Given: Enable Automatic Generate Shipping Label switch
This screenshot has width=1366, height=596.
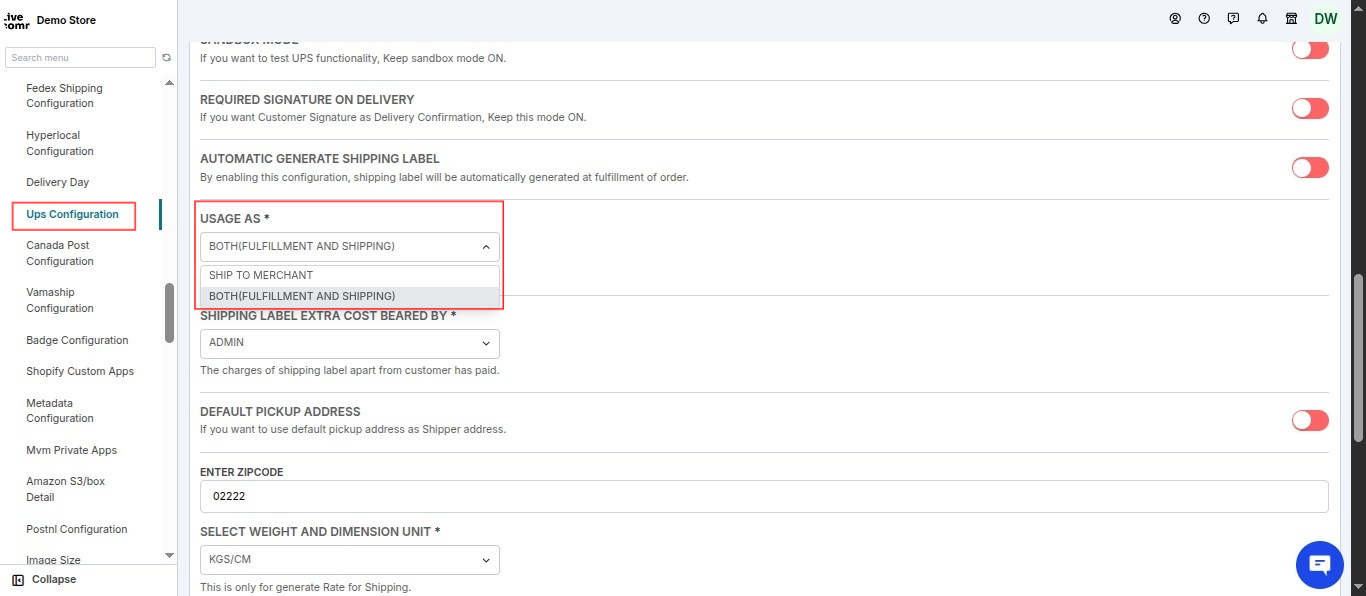Looking at the screenshot, I should 1310,167.
